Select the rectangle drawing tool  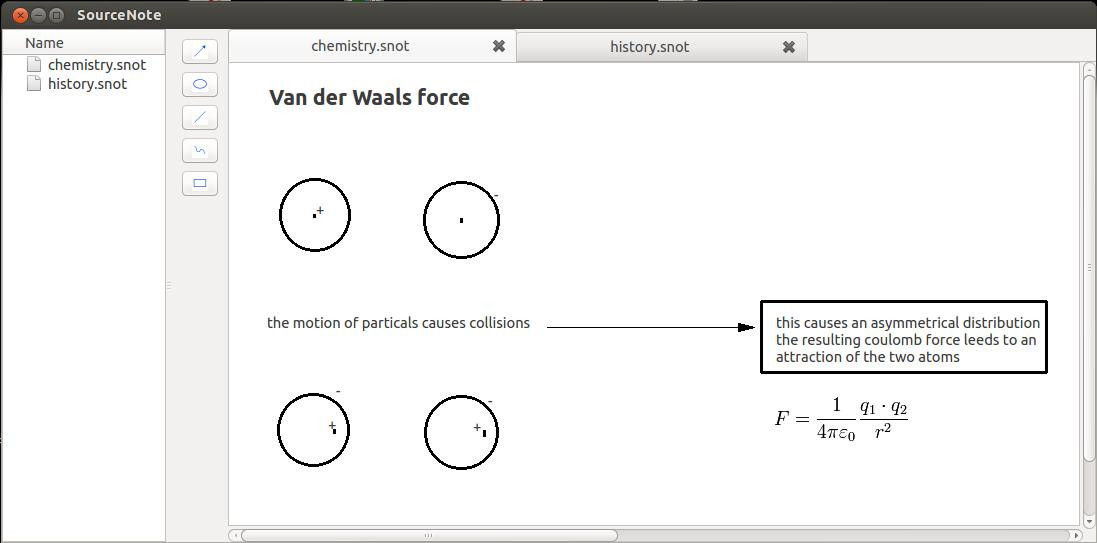199,183
